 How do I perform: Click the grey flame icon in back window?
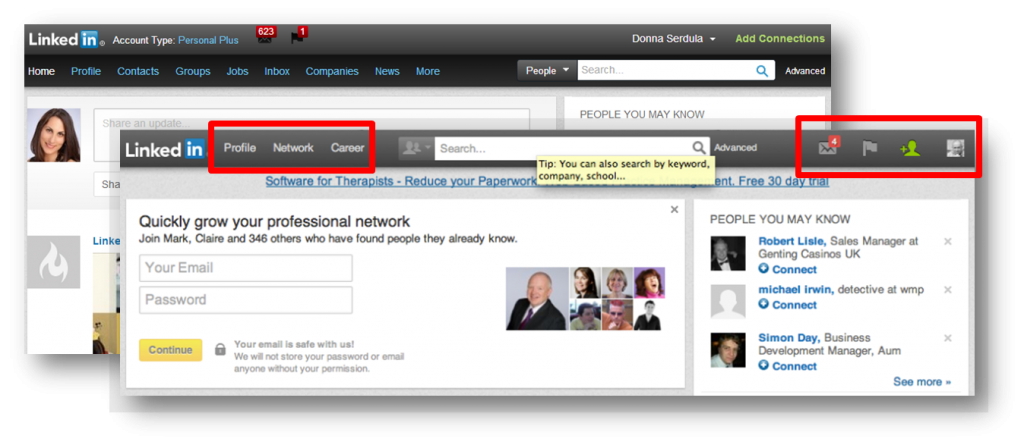[x=54, y=262]
